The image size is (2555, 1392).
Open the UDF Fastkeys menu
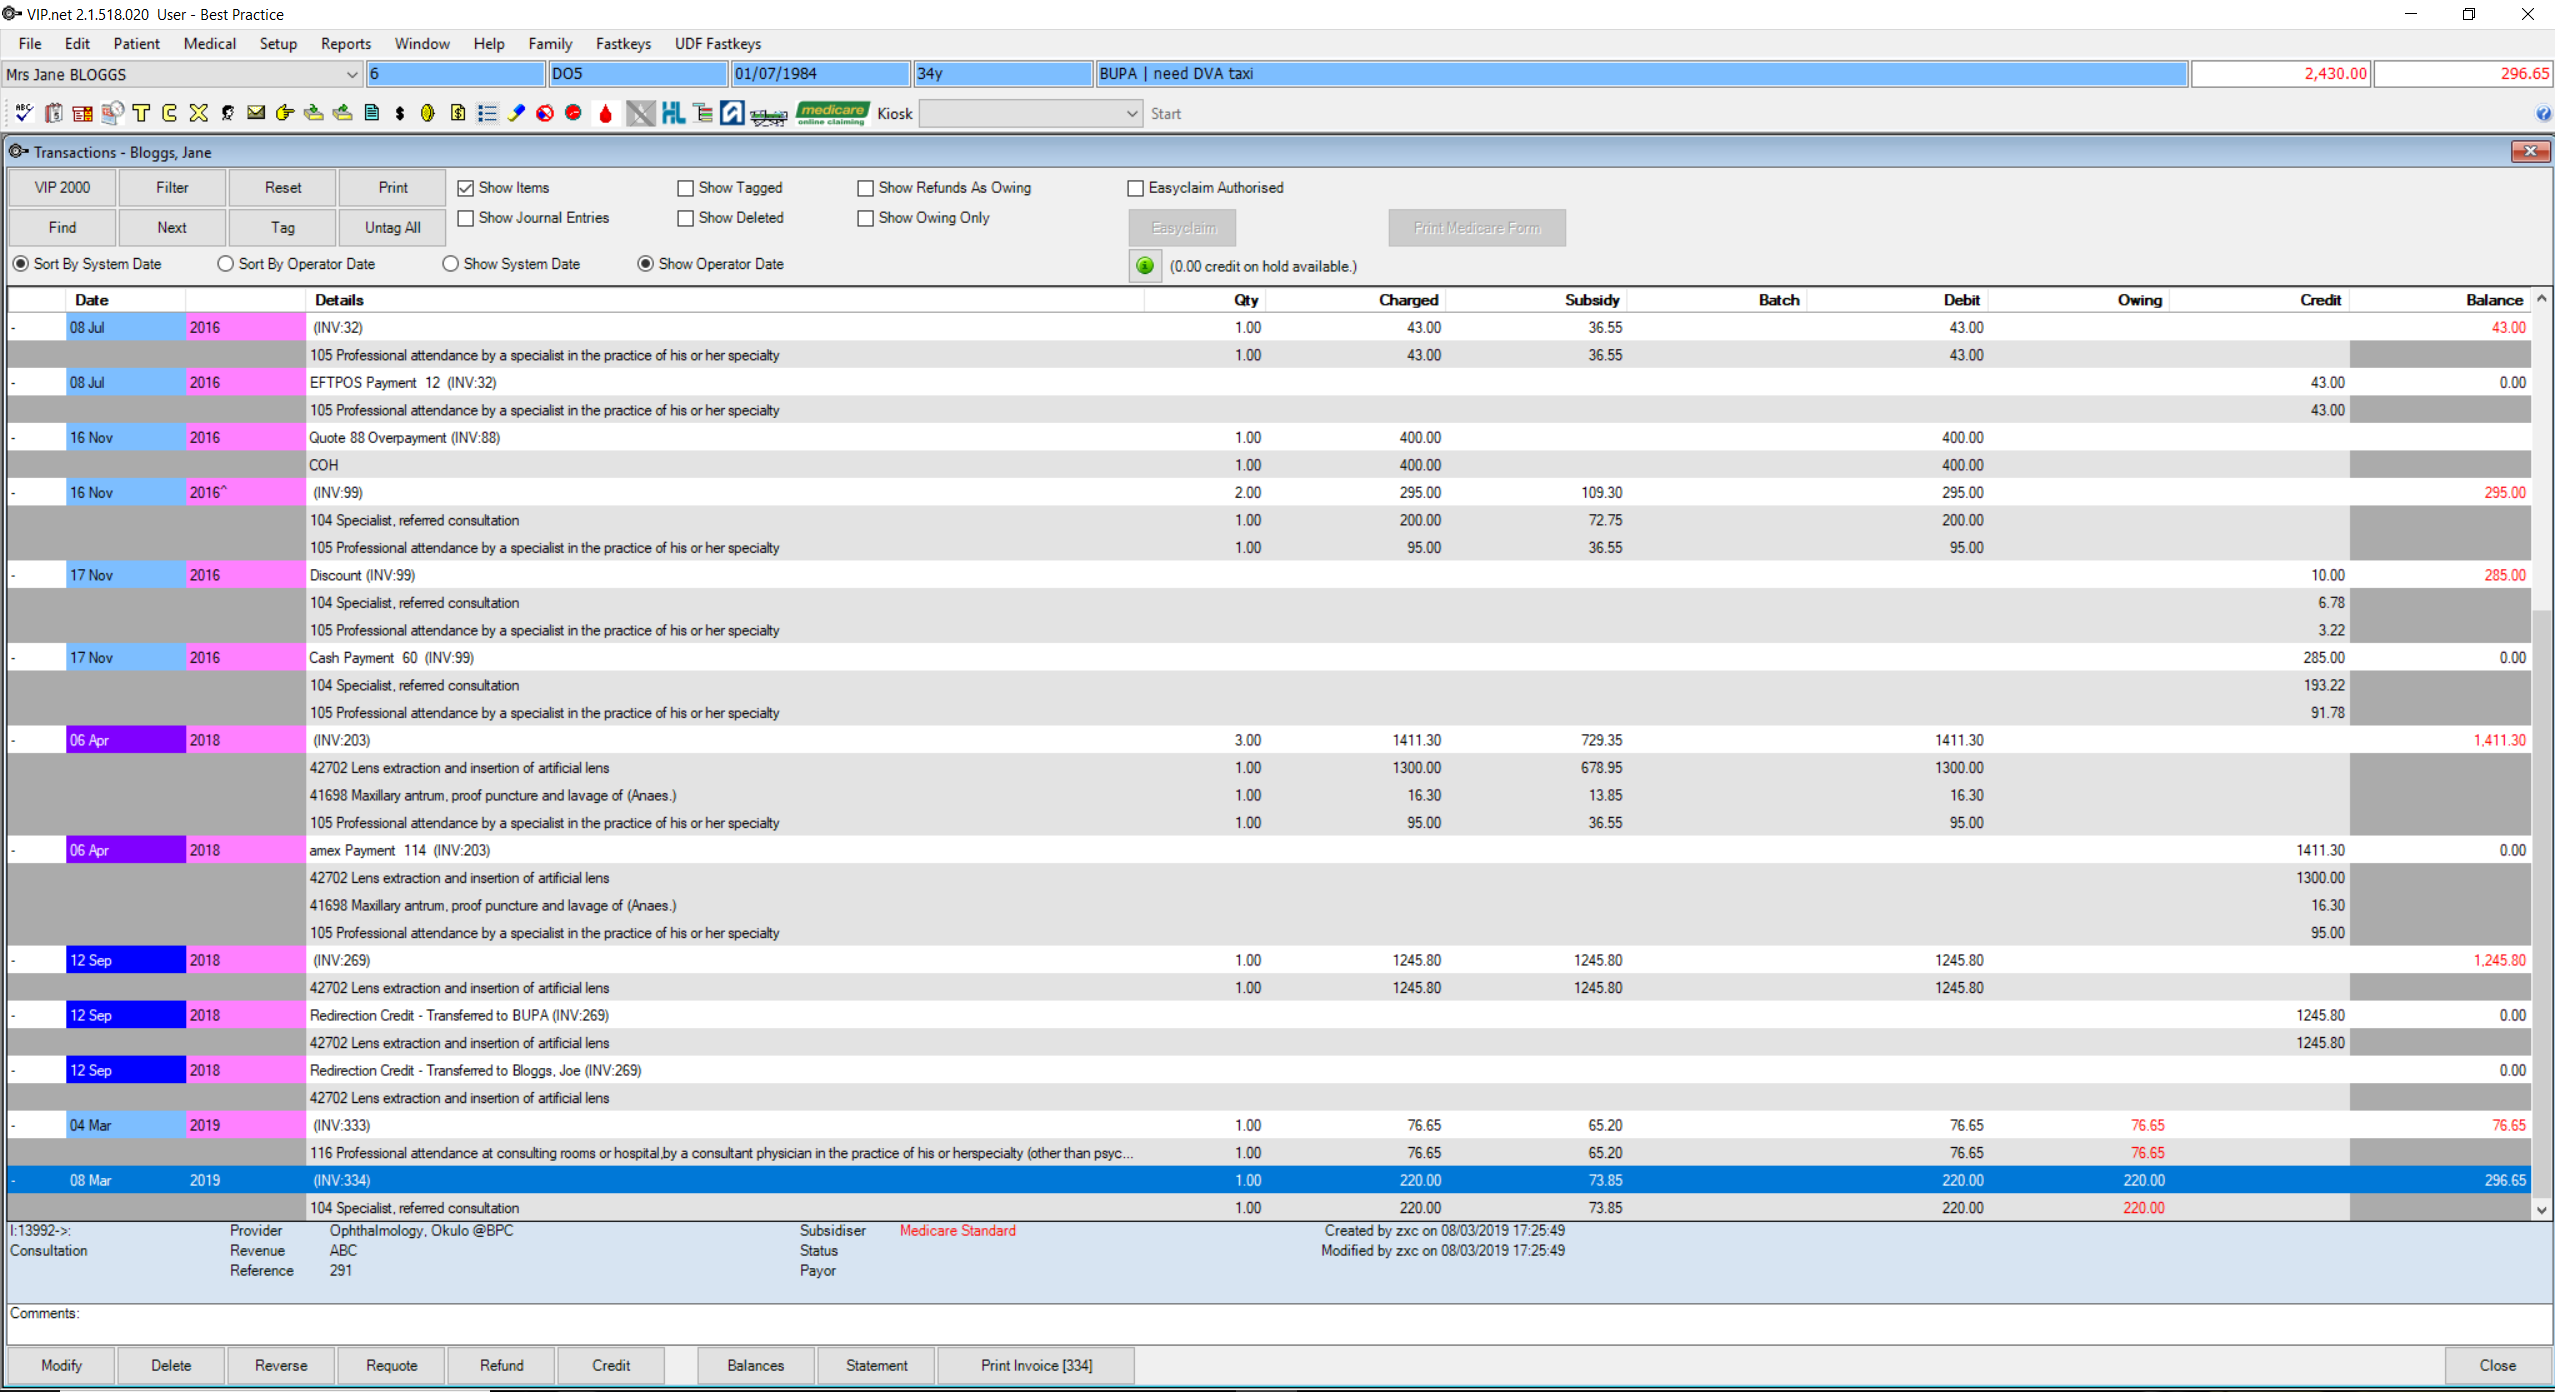pyautogui.click(x=717, y=44)
